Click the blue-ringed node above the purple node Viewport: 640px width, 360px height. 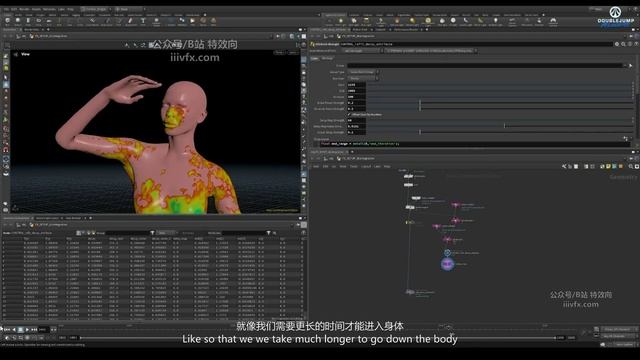coord(447,253)
